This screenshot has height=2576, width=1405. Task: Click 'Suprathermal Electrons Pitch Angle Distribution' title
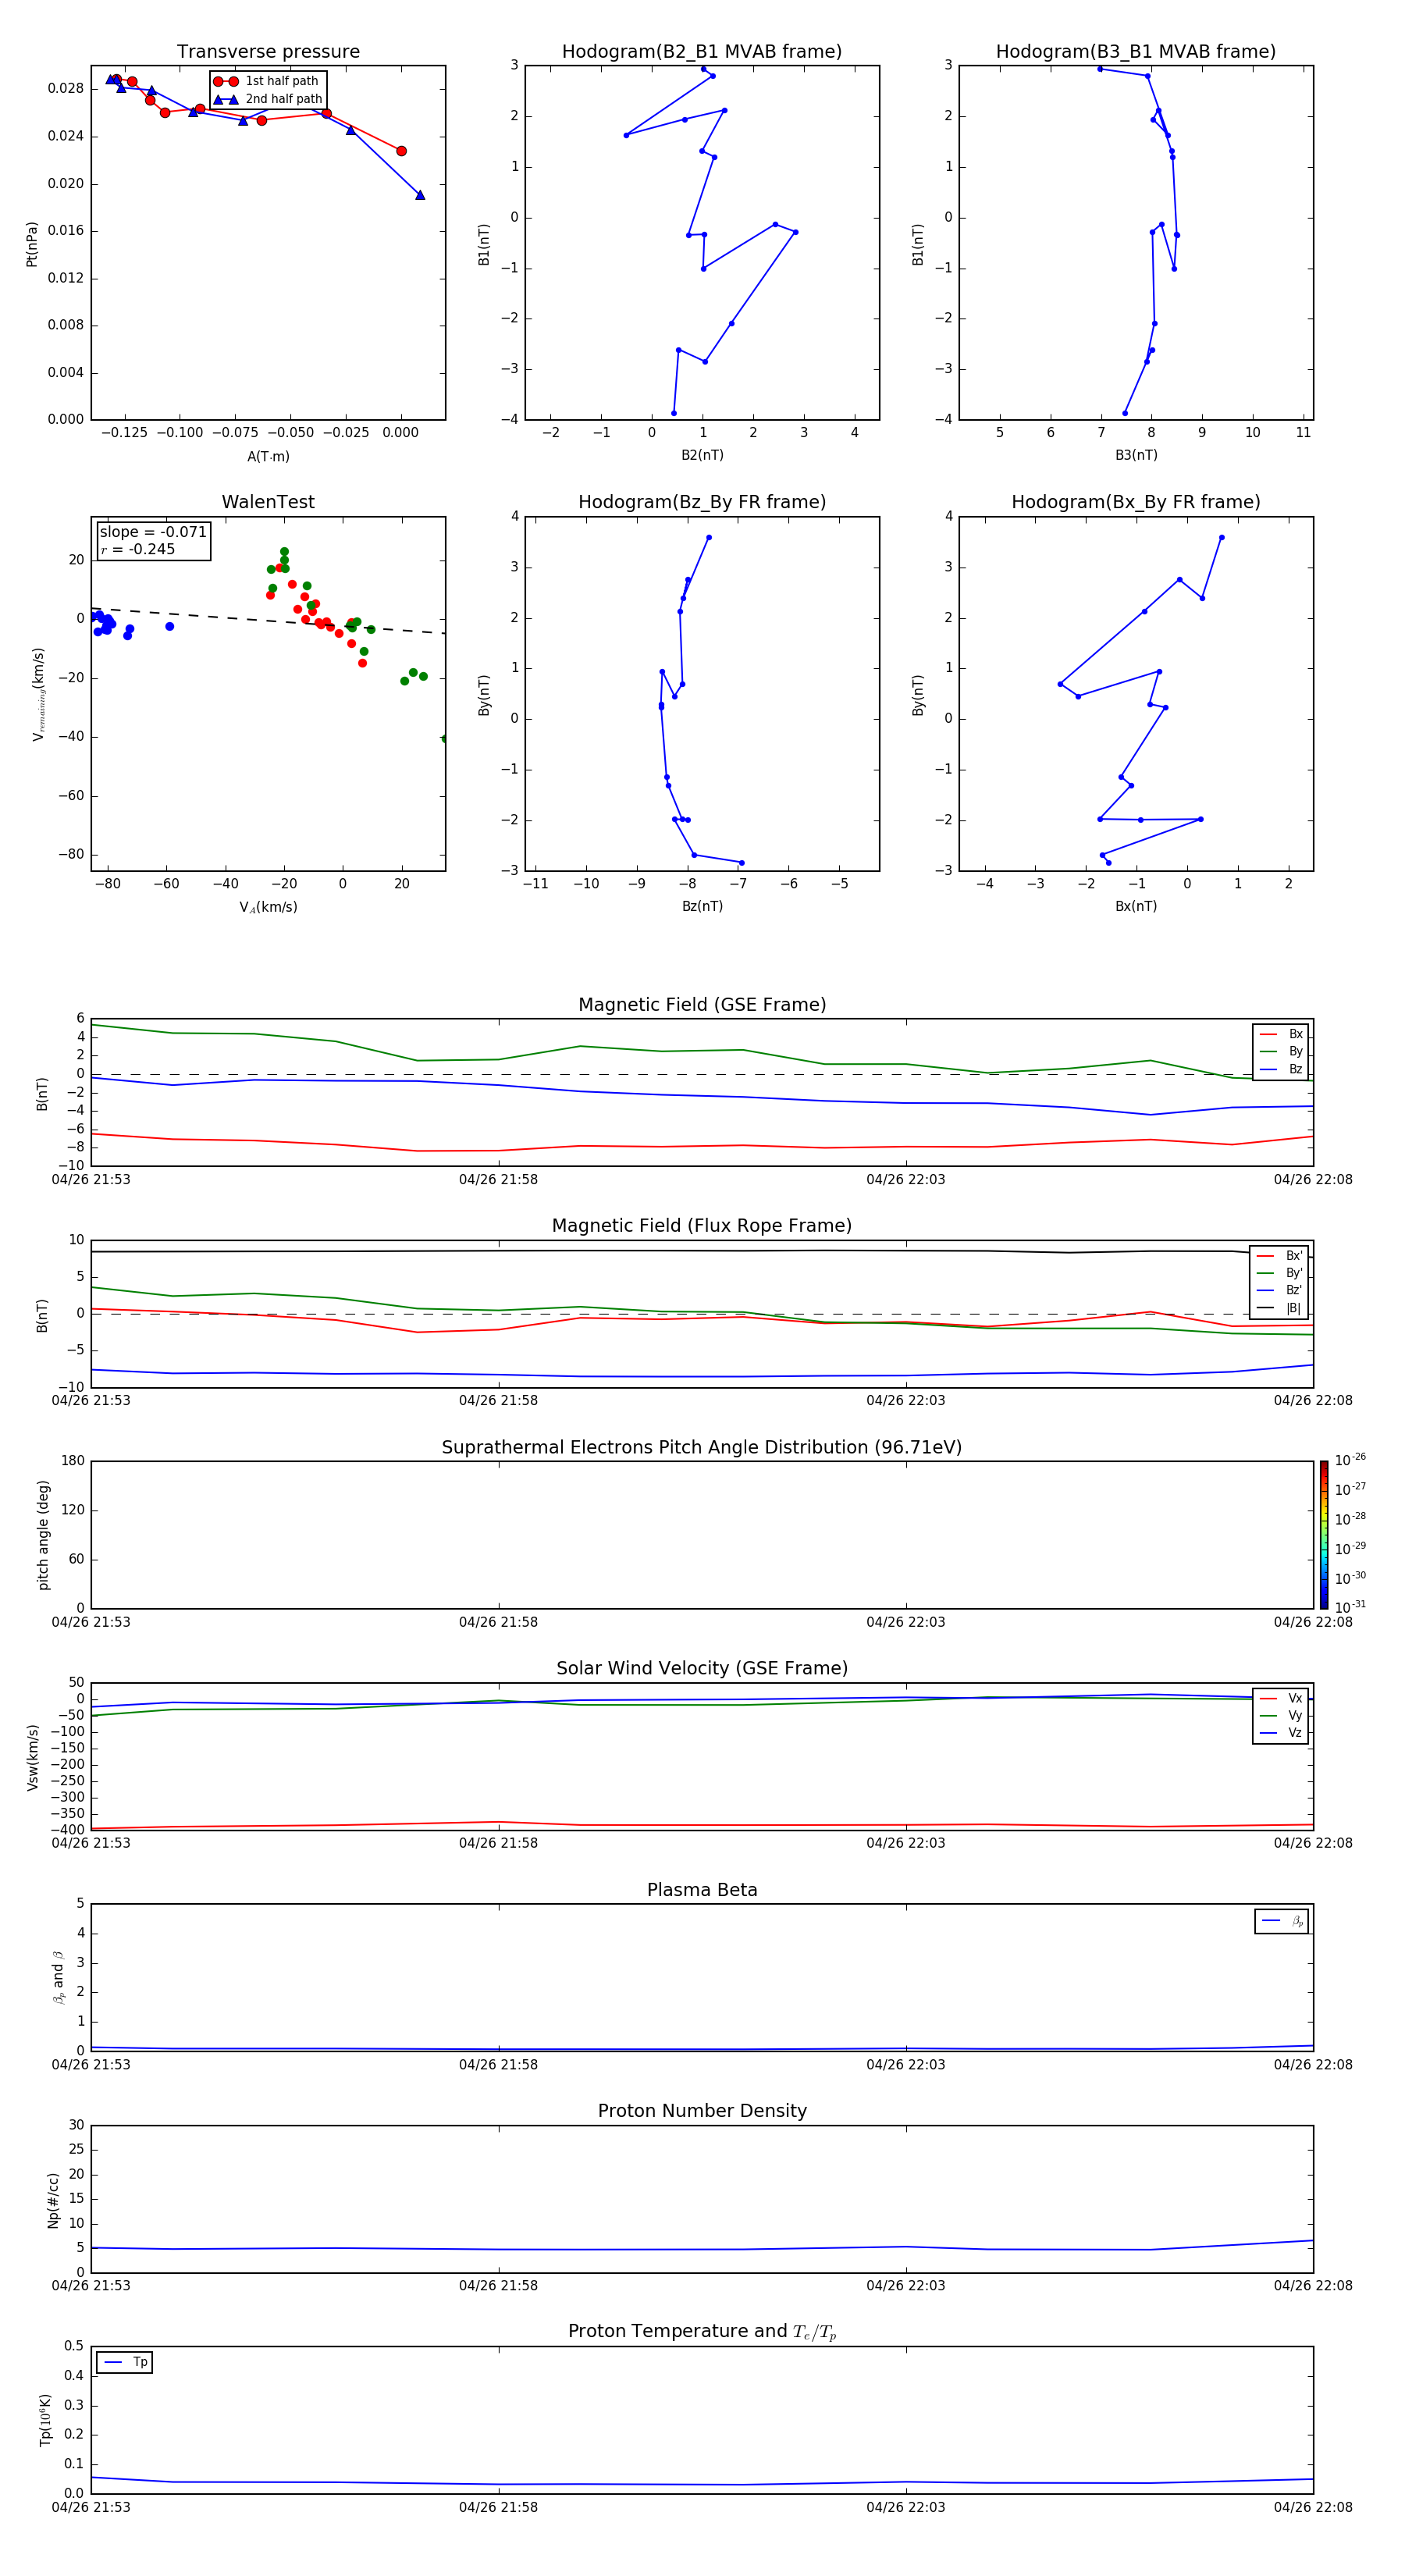pos(702,1448)
